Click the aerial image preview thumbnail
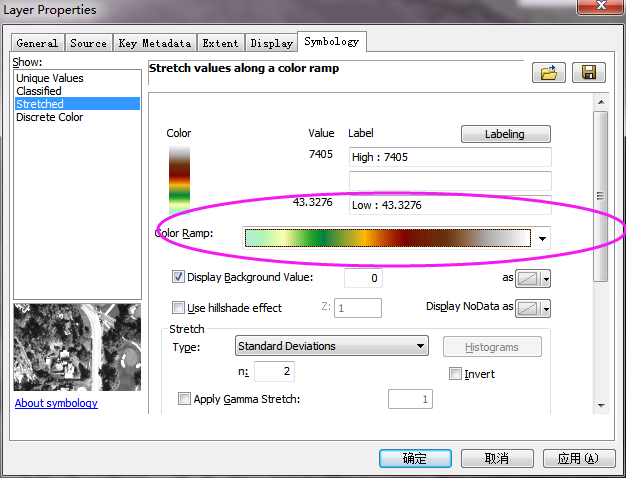 [x=77, y=347]
